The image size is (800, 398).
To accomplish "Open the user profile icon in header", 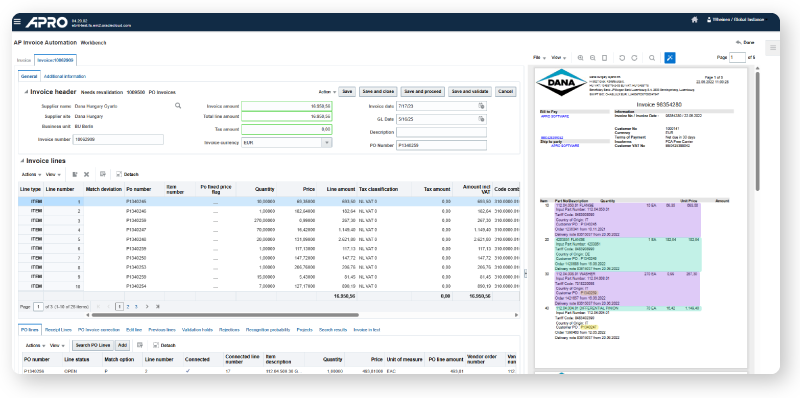I will tap(709, 19).
